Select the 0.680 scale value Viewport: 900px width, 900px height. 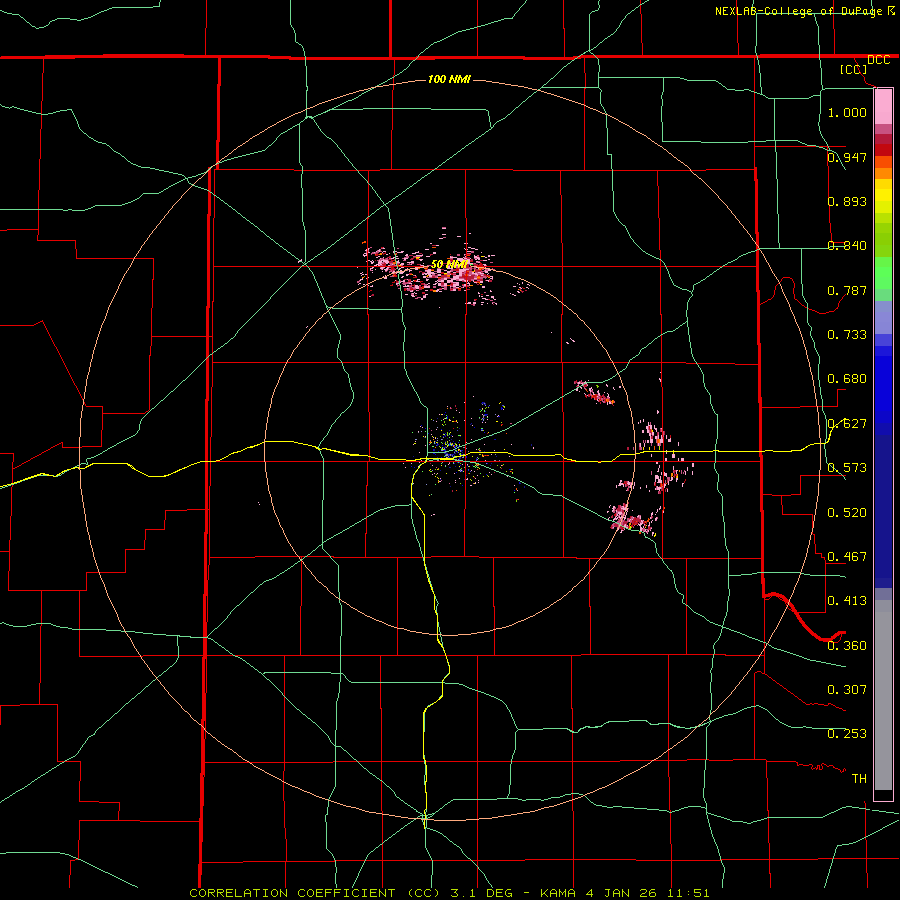click(x=847, y=378)
